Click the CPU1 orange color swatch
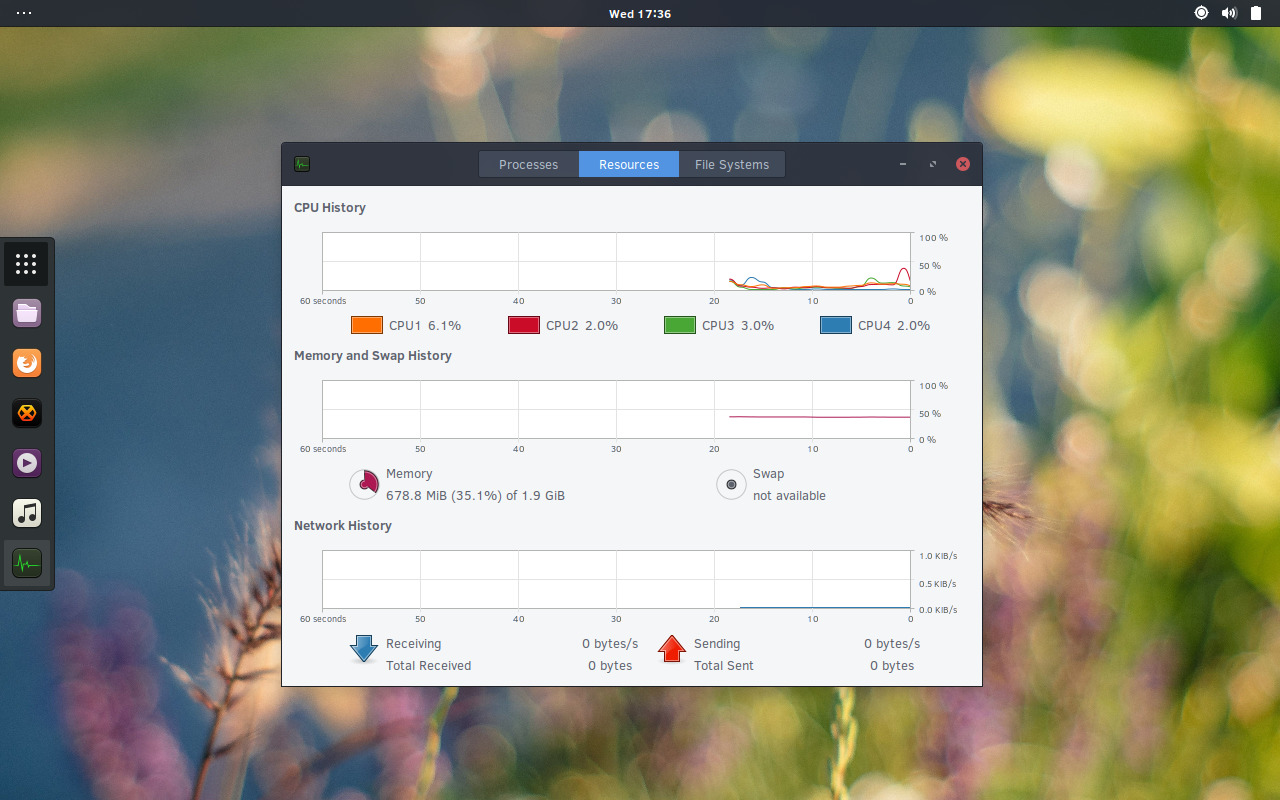 [x=366, y=325]
